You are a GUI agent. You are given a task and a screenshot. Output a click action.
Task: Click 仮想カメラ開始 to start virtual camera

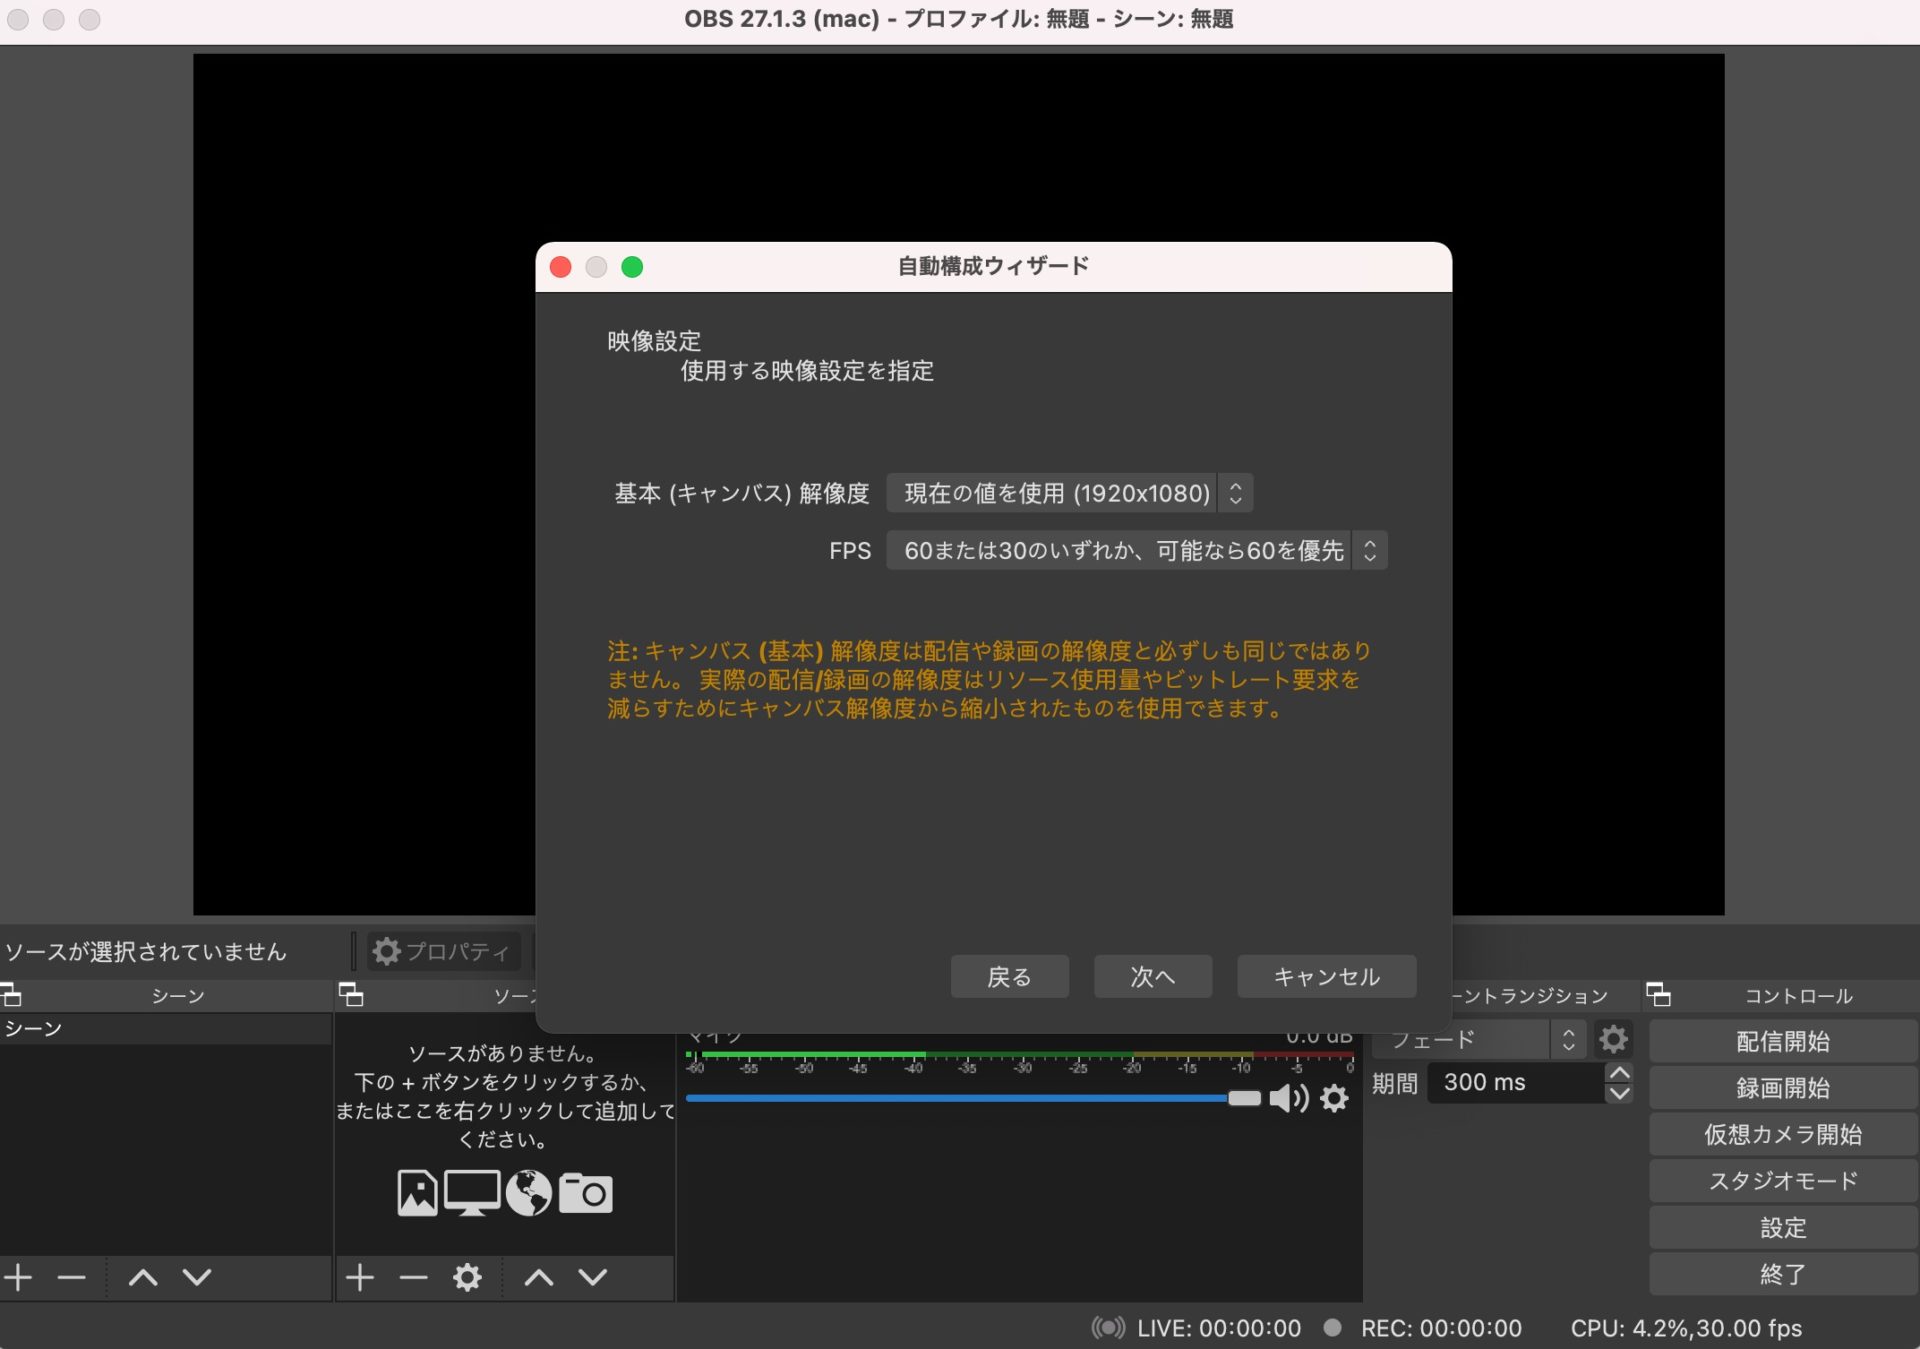click(x=1783, y=1135)
